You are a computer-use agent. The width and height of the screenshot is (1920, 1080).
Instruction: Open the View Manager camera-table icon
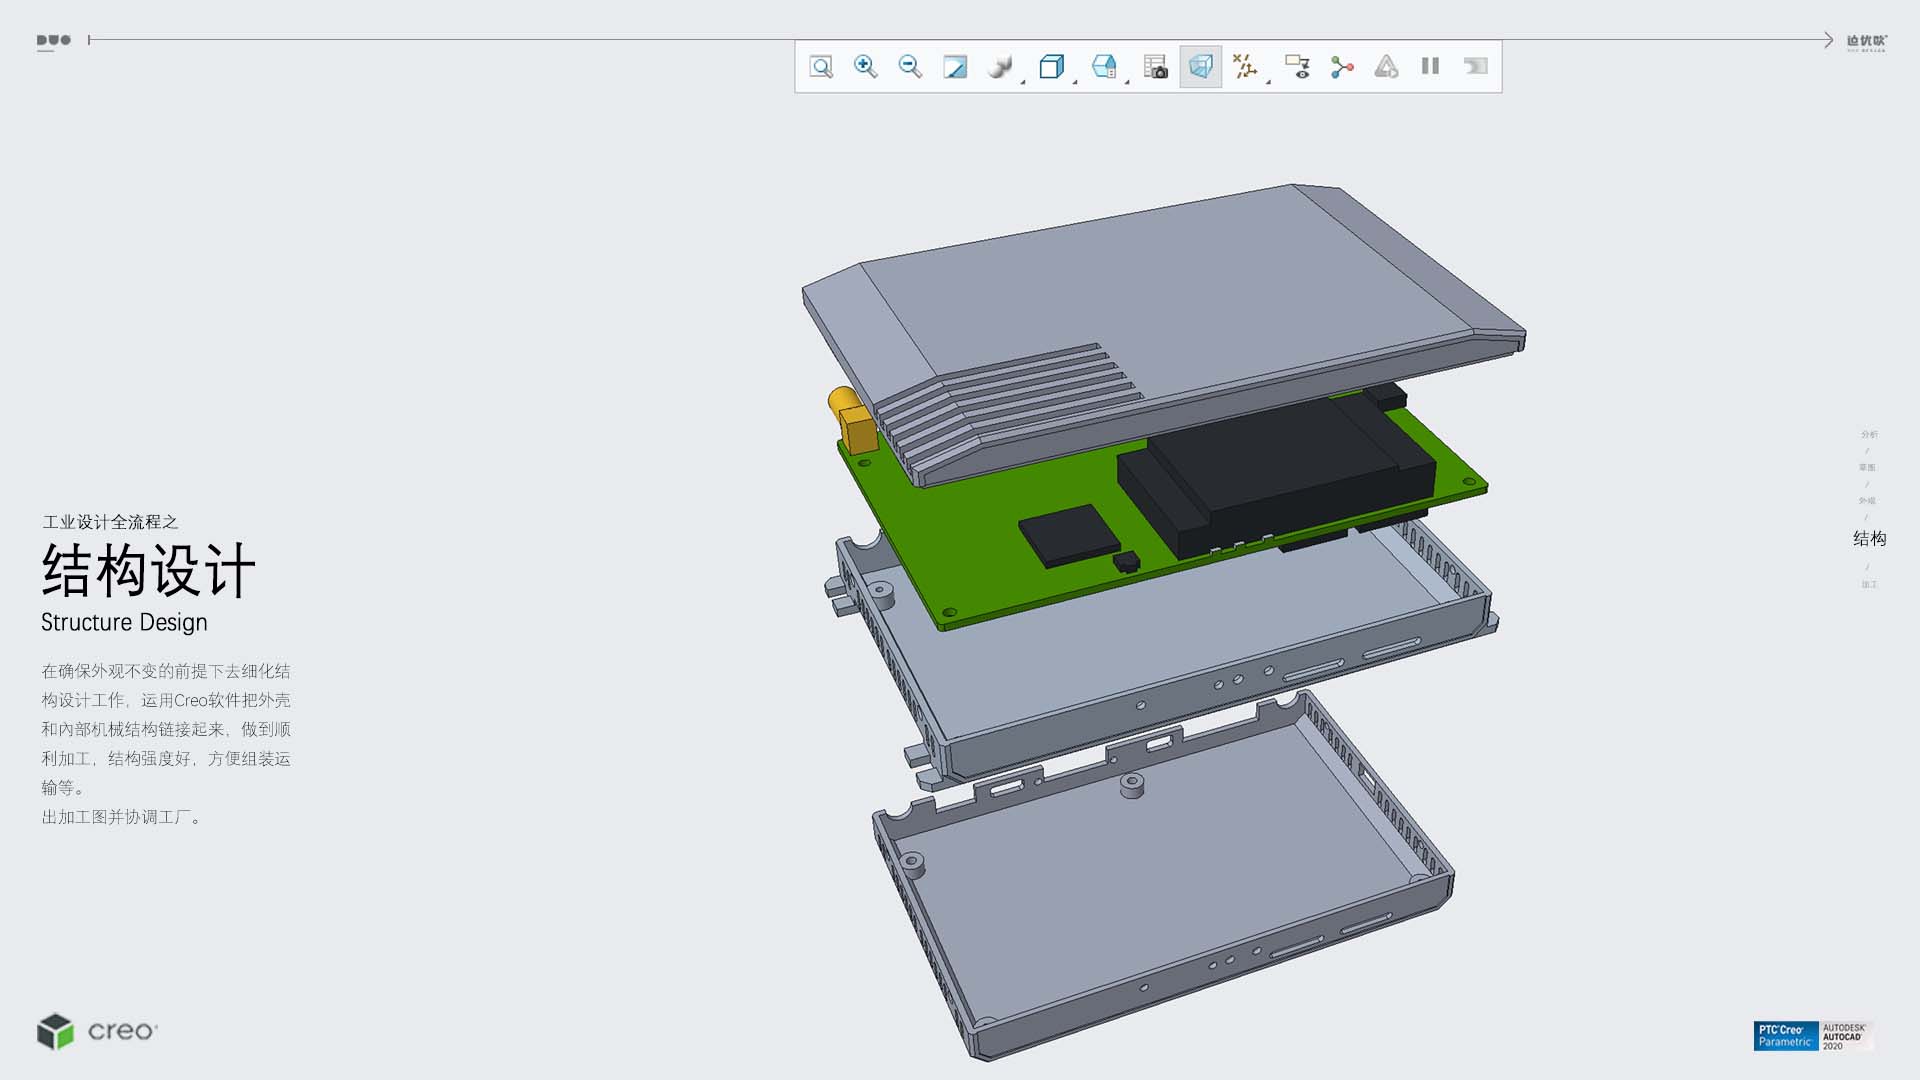coord(1156,67)
